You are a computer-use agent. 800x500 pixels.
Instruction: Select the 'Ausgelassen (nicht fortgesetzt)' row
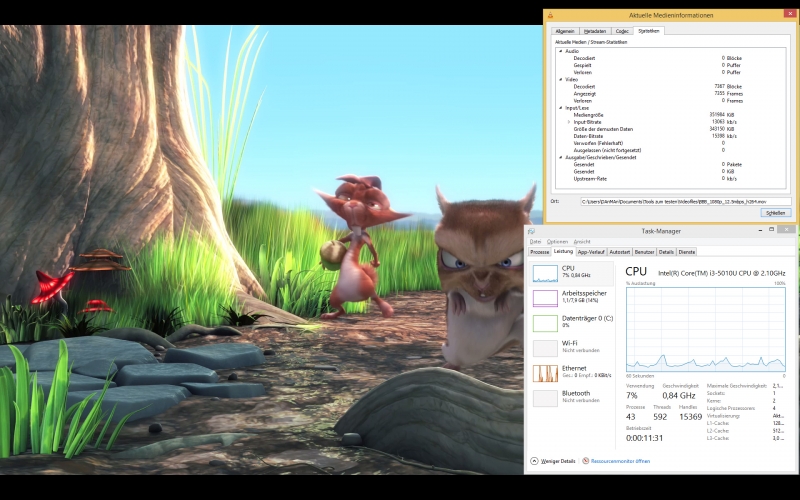click(x=672, y=151)
